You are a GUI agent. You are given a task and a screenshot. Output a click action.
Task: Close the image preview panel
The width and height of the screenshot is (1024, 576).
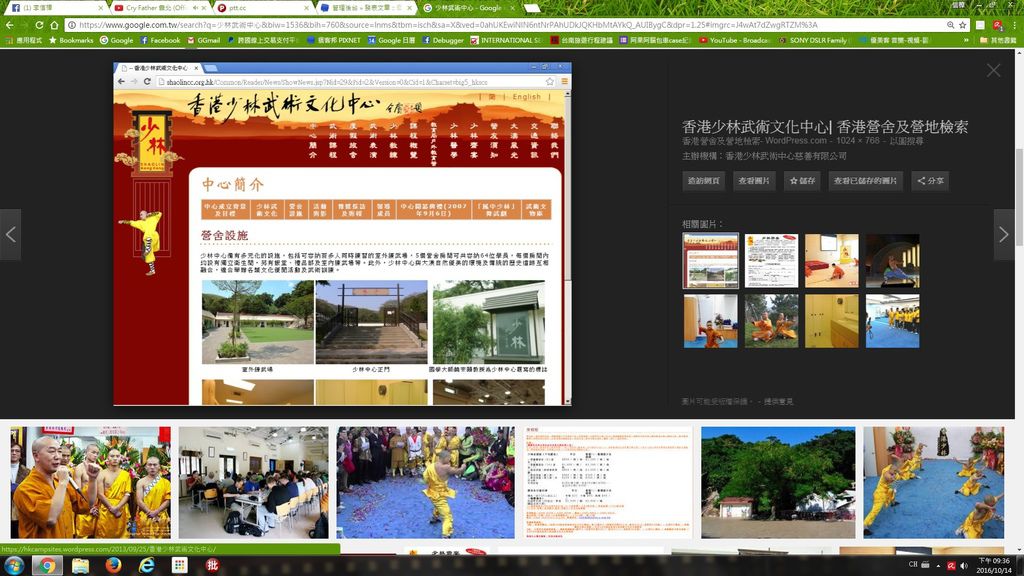click(x=993, y=71)
